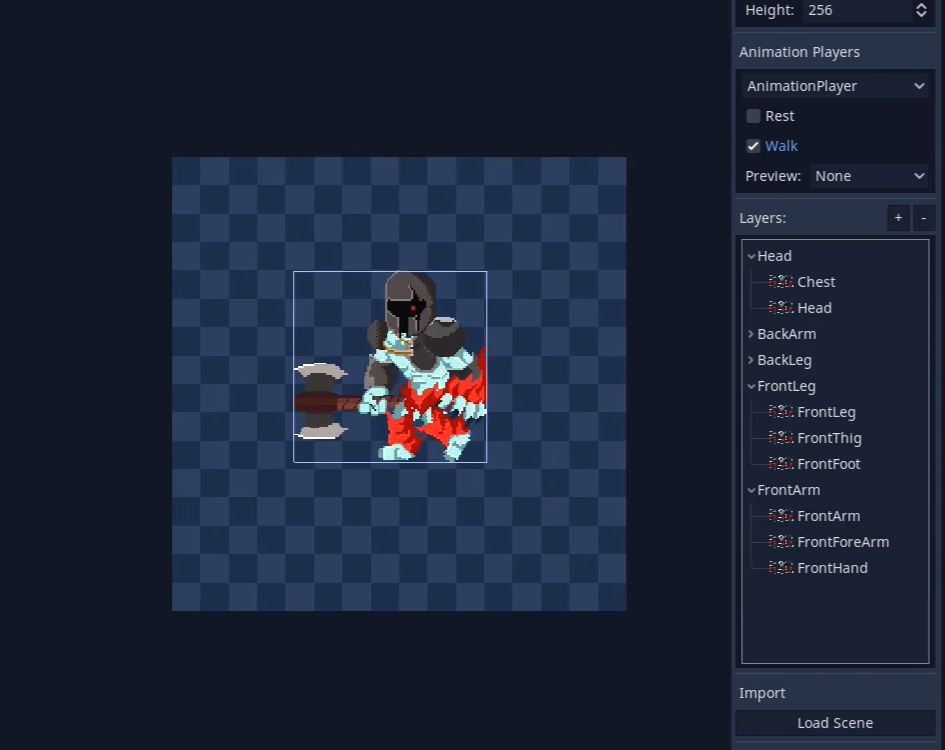The width and height of the screenshot is (945, 750).
Task: Collapse the top-level Head layer group
Action: (x=751, y=256)
